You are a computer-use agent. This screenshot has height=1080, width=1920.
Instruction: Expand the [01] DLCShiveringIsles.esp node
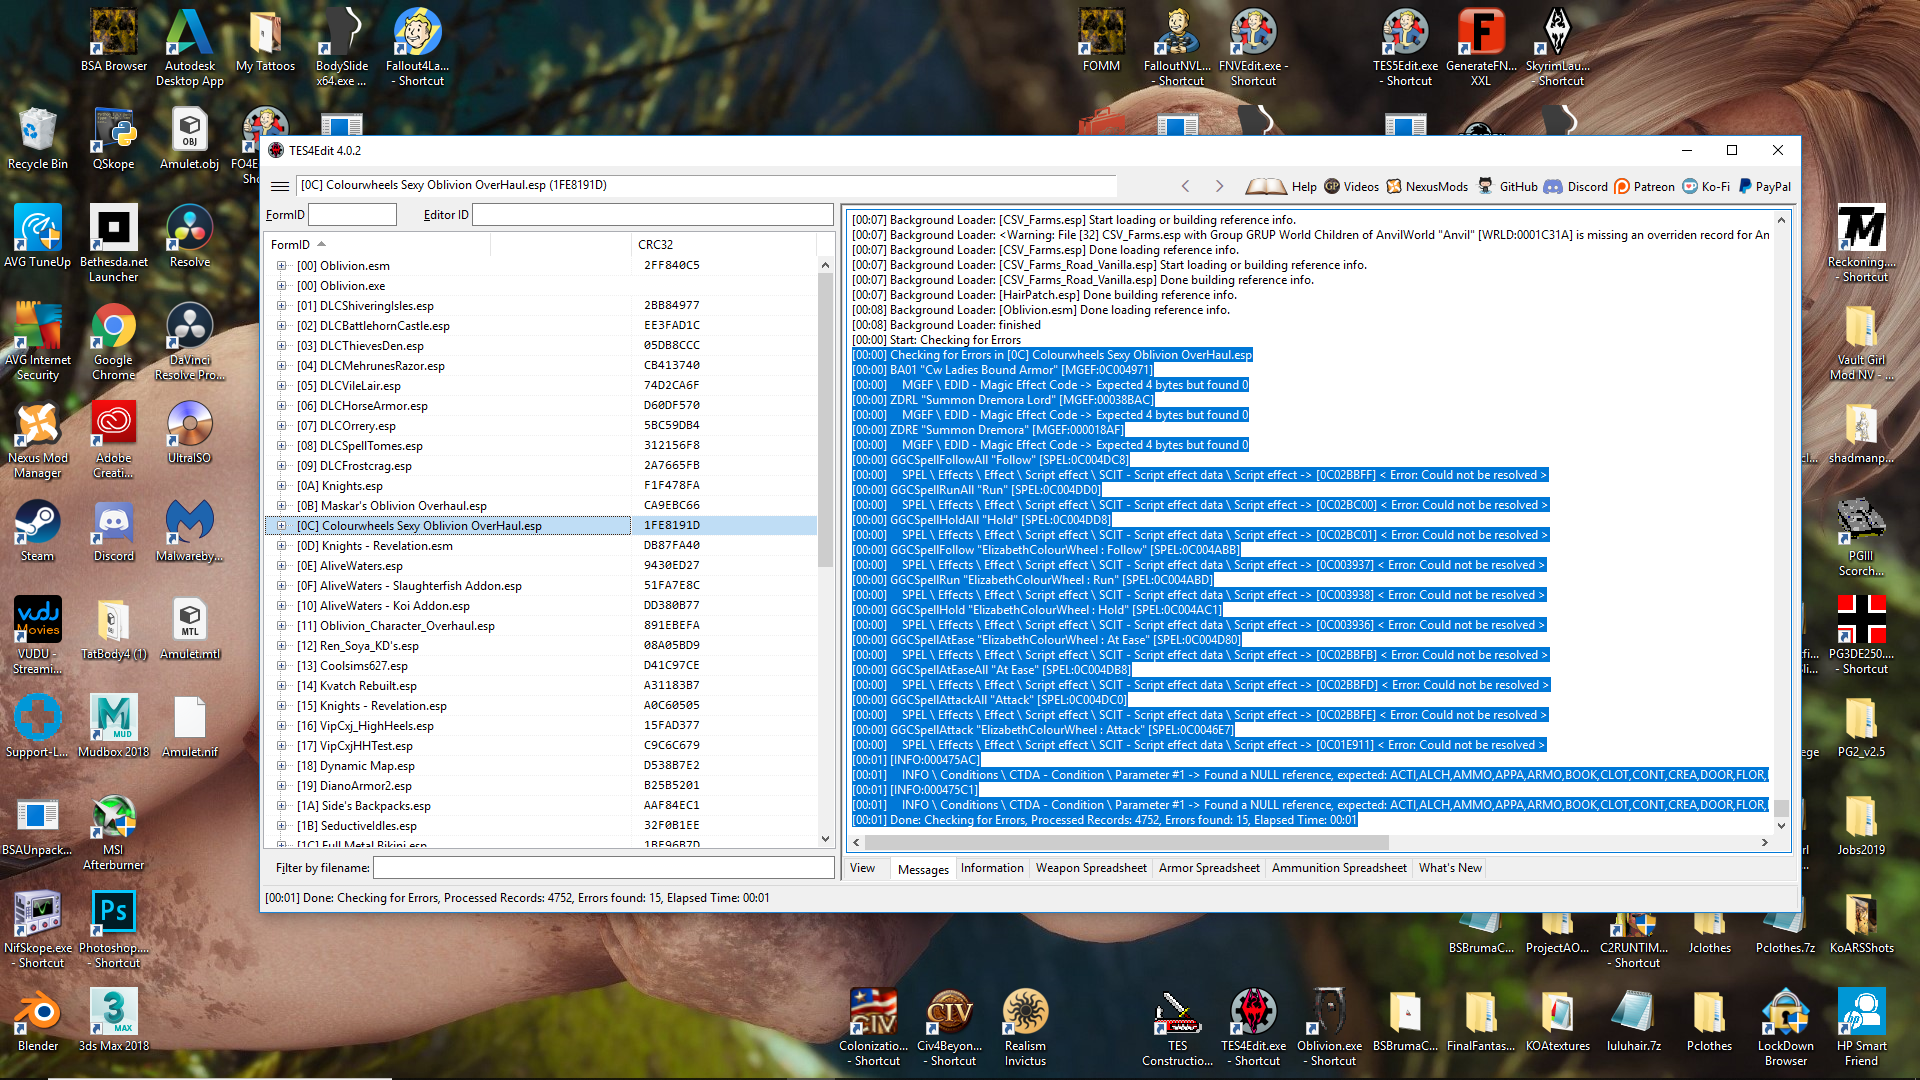[281, 306]
